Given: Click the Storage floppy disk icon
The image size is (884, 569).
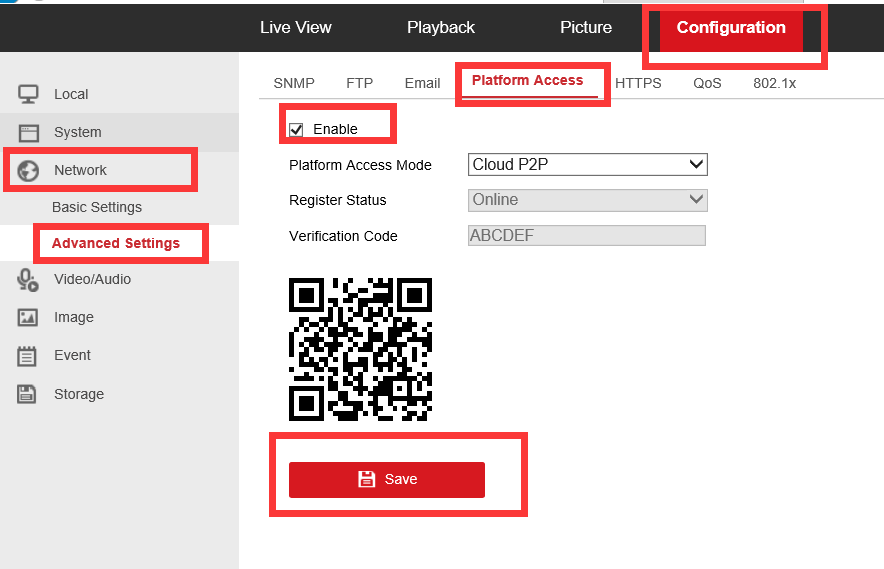Looking at the screenshot, I should 26,394.
